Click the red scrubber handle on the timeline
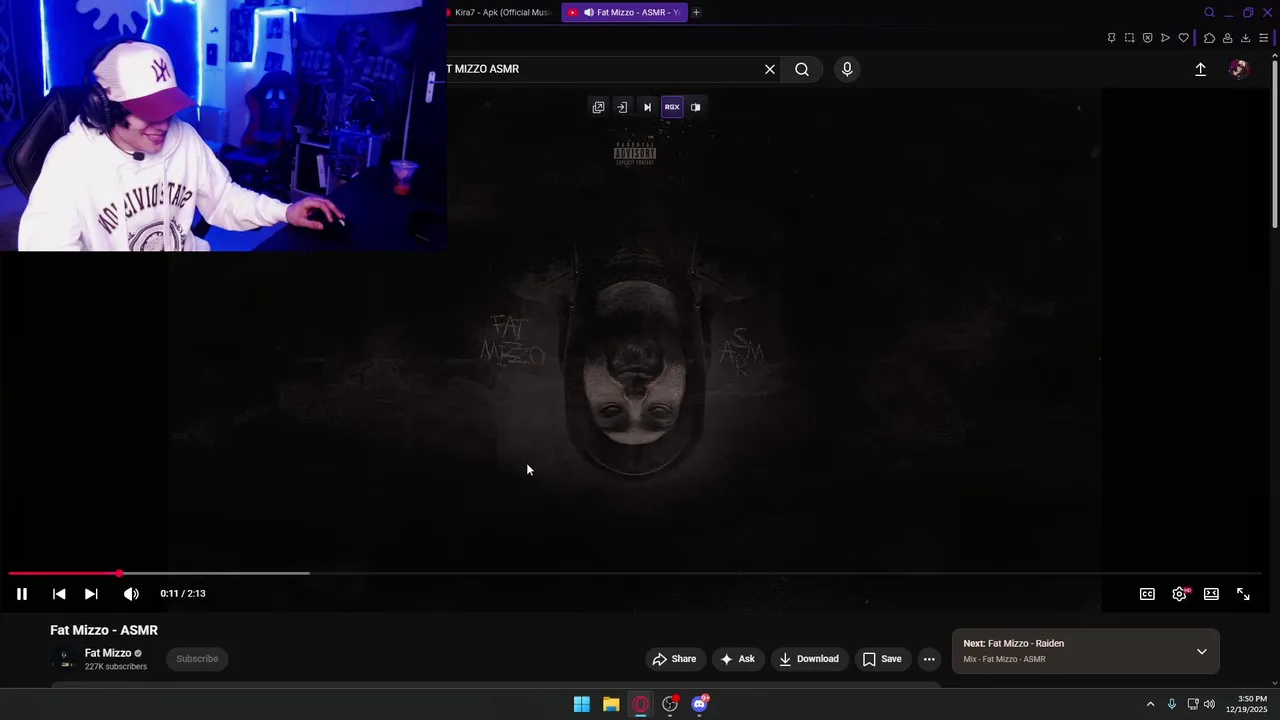Screen dimensions: 1280x720 coord(119,573)
